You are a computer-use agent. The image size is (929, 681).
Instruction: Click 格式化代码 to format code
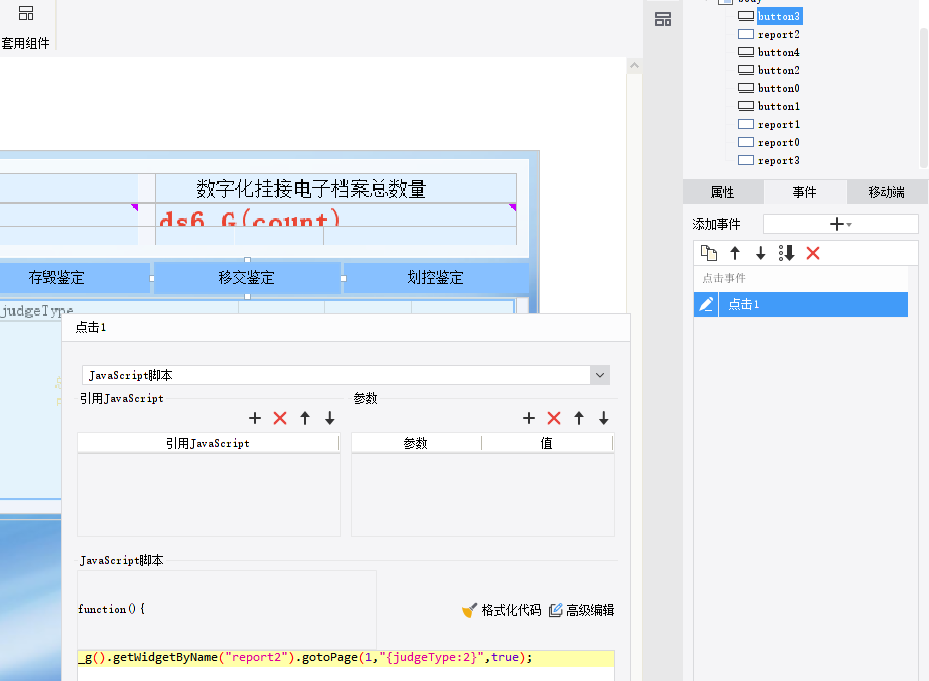[502, 610]
